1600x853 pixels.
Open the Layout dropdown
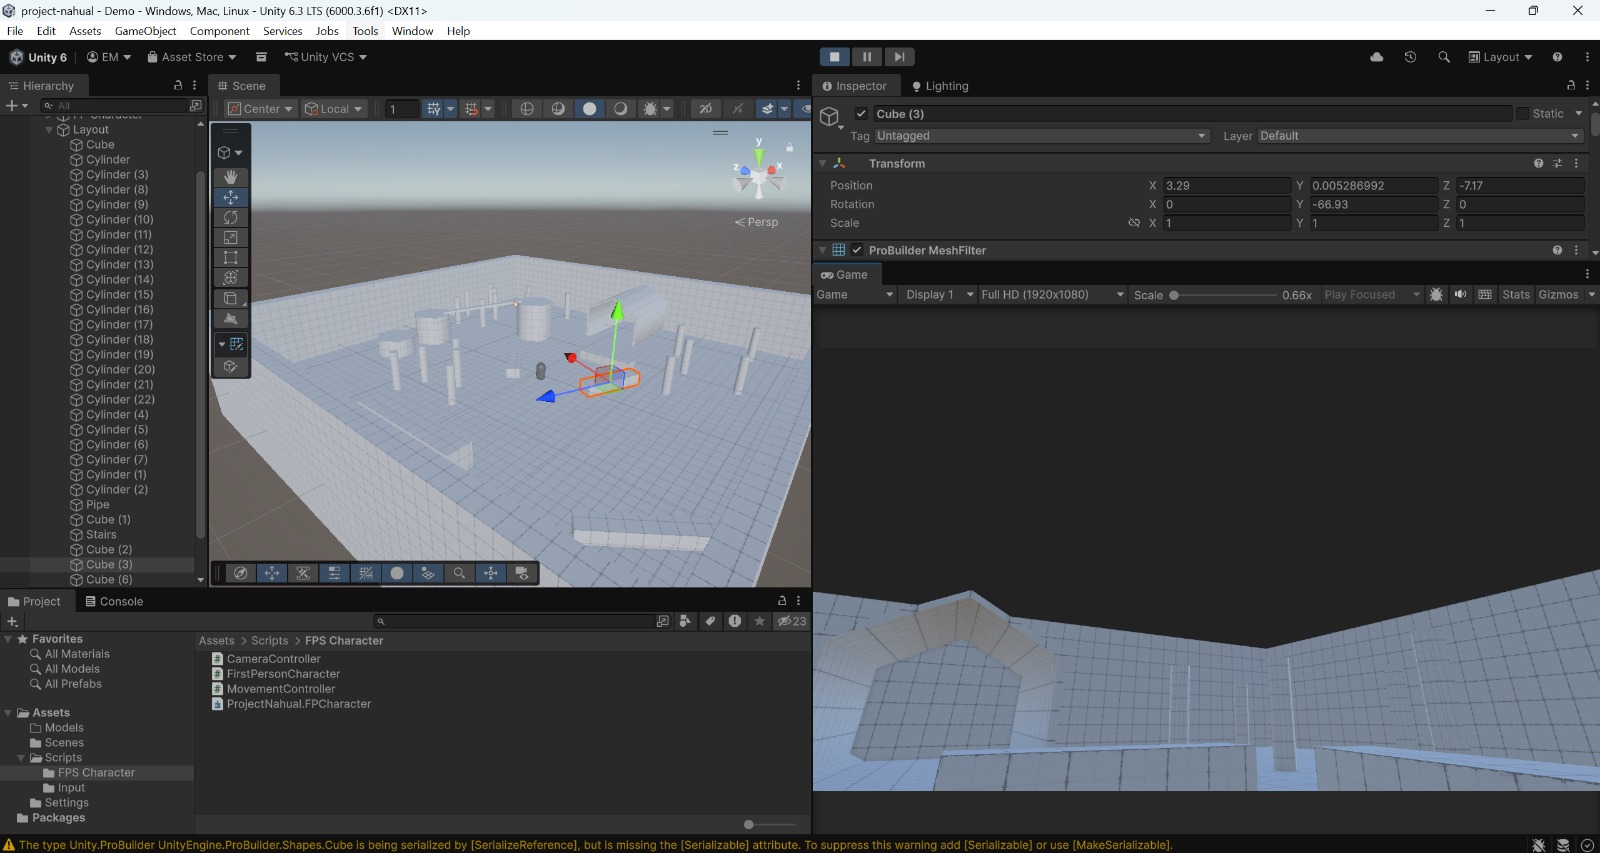point(1500,57)
